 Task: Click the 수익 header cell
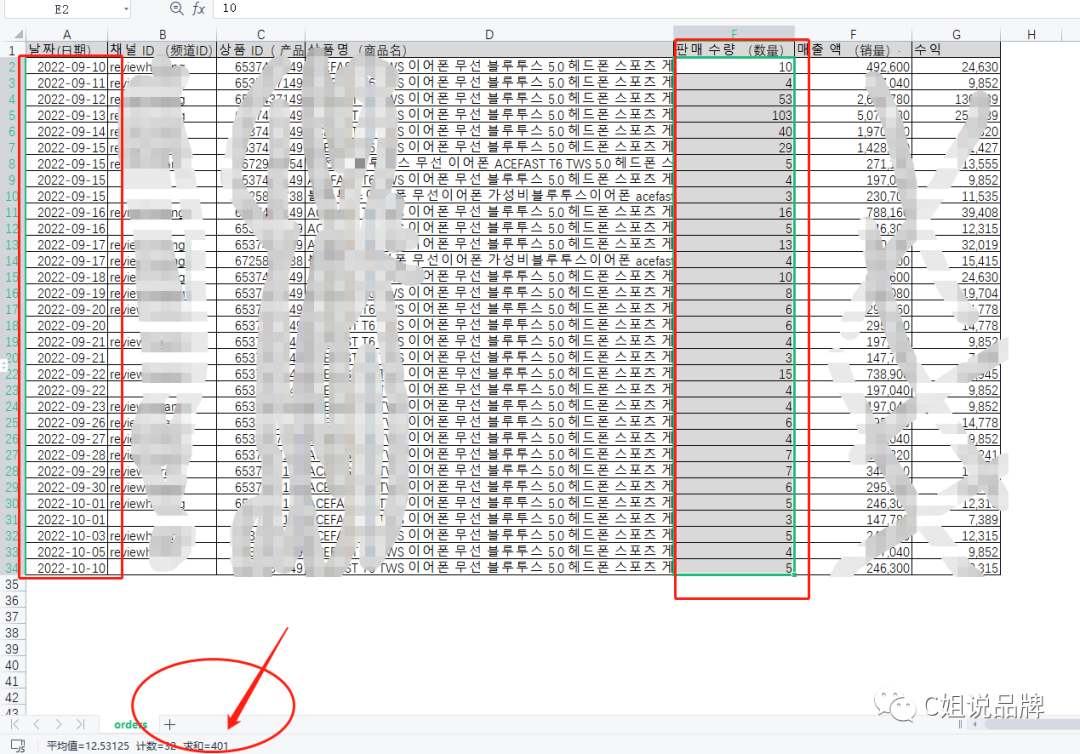tap(956, 50)
